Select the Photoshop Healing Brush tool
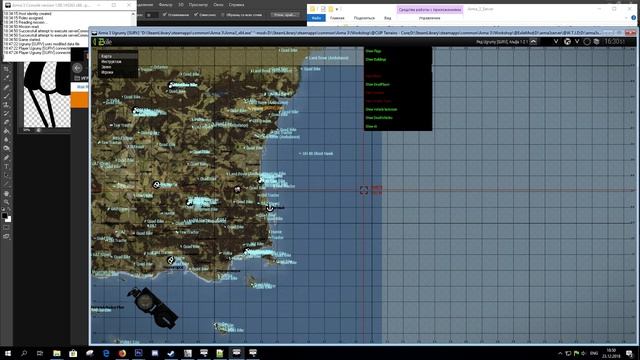640x360 pixels. point(6,87)
